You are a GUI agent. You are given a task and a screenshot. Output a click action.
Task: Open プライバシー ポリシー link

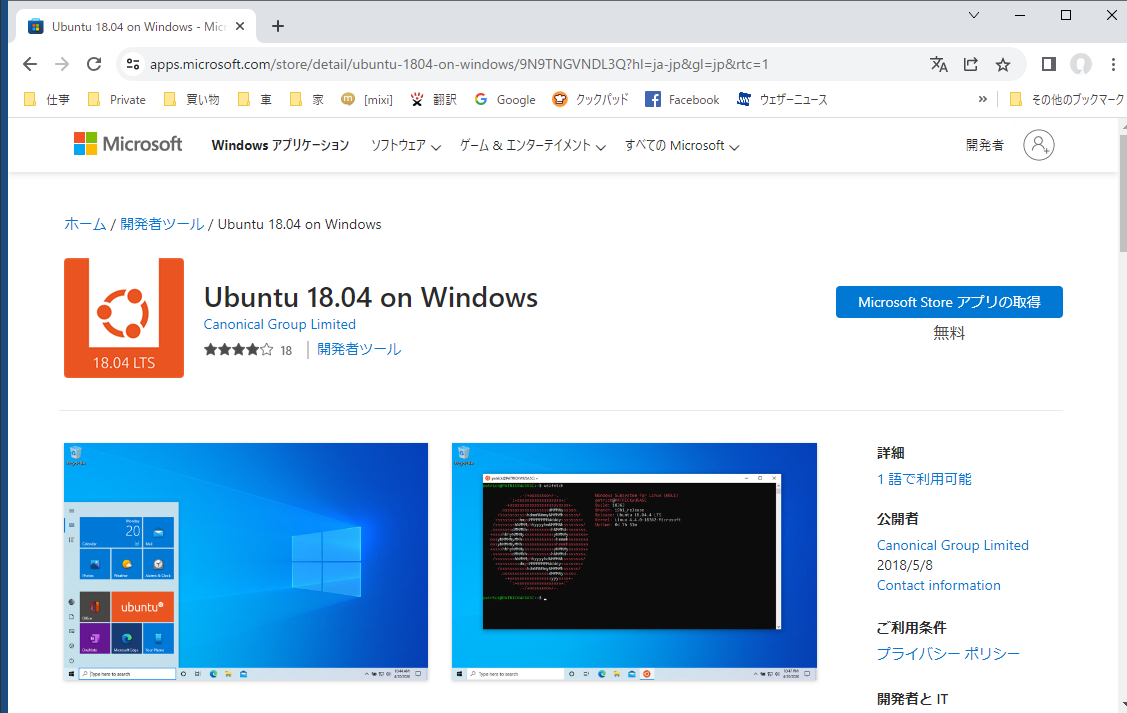click(x=948, y=653)
